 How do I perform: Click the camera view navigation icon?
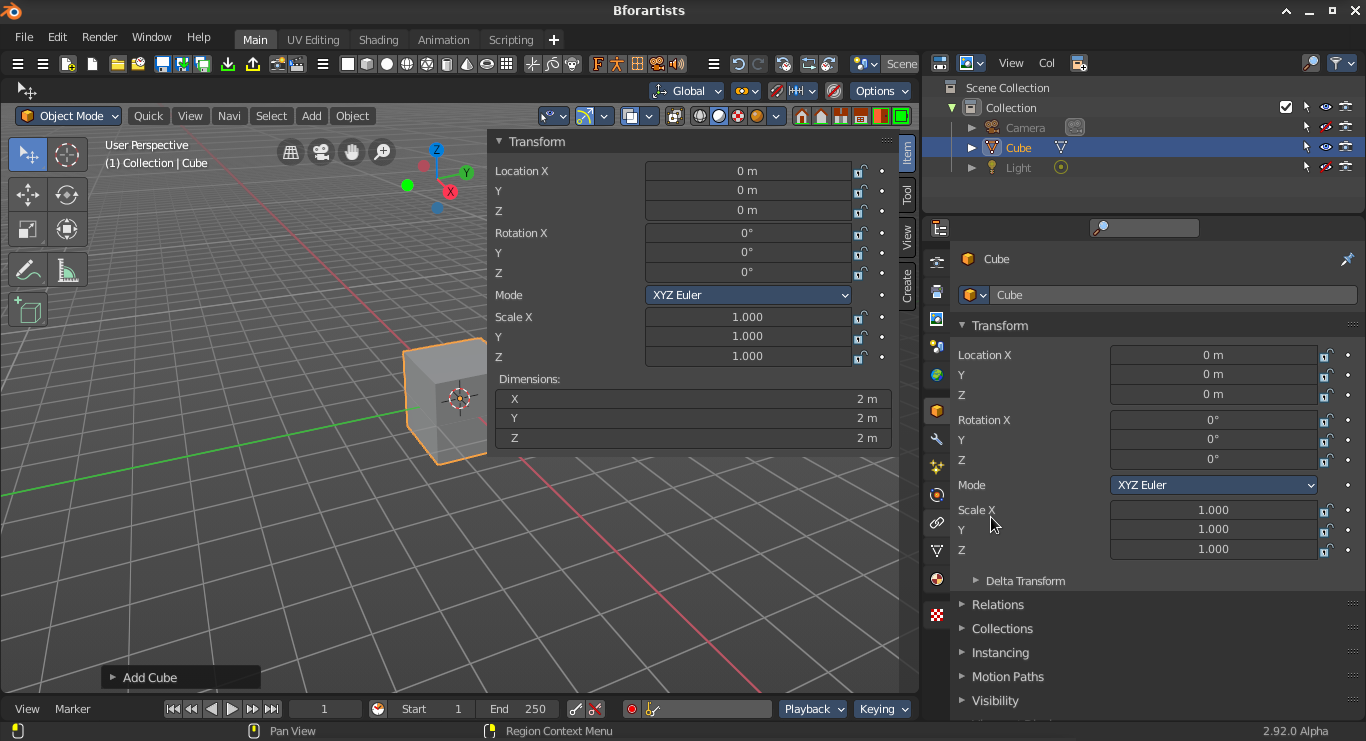coord(321,152)
